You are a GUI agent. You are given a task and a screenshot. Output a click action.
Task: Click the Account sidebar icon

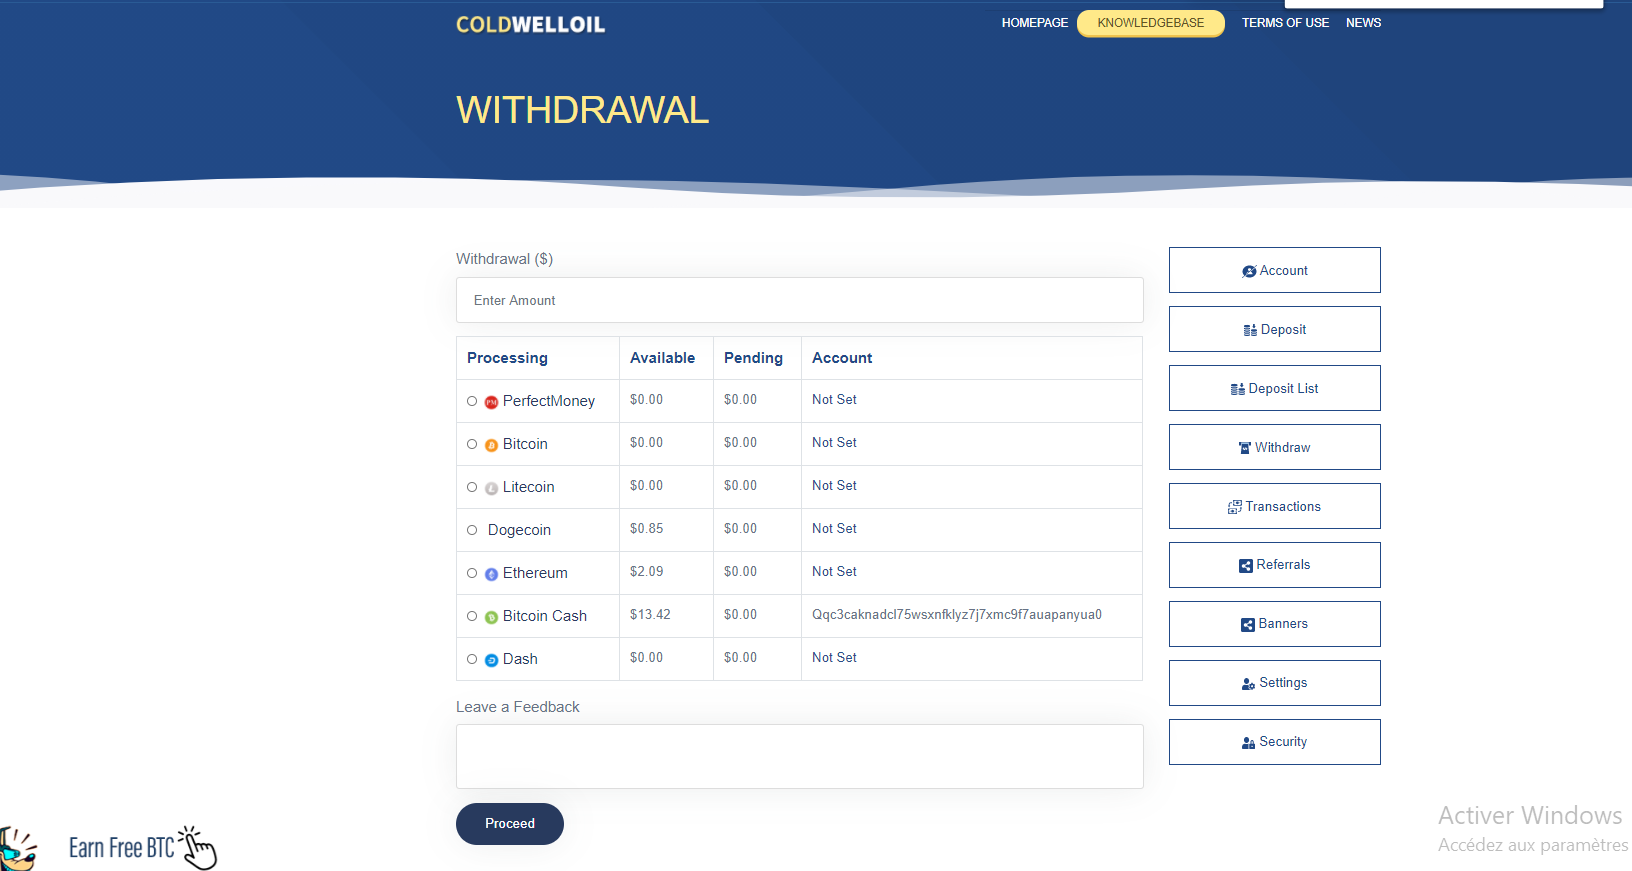(1249, 271)
